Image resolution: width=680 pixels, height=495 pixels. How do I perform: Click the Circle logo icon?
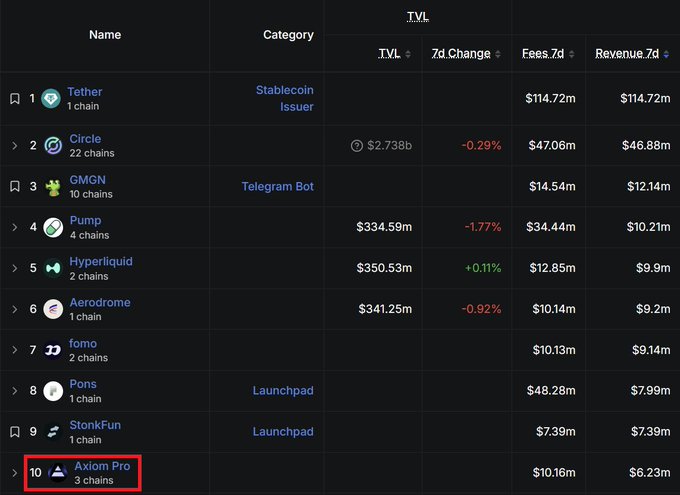53,145
